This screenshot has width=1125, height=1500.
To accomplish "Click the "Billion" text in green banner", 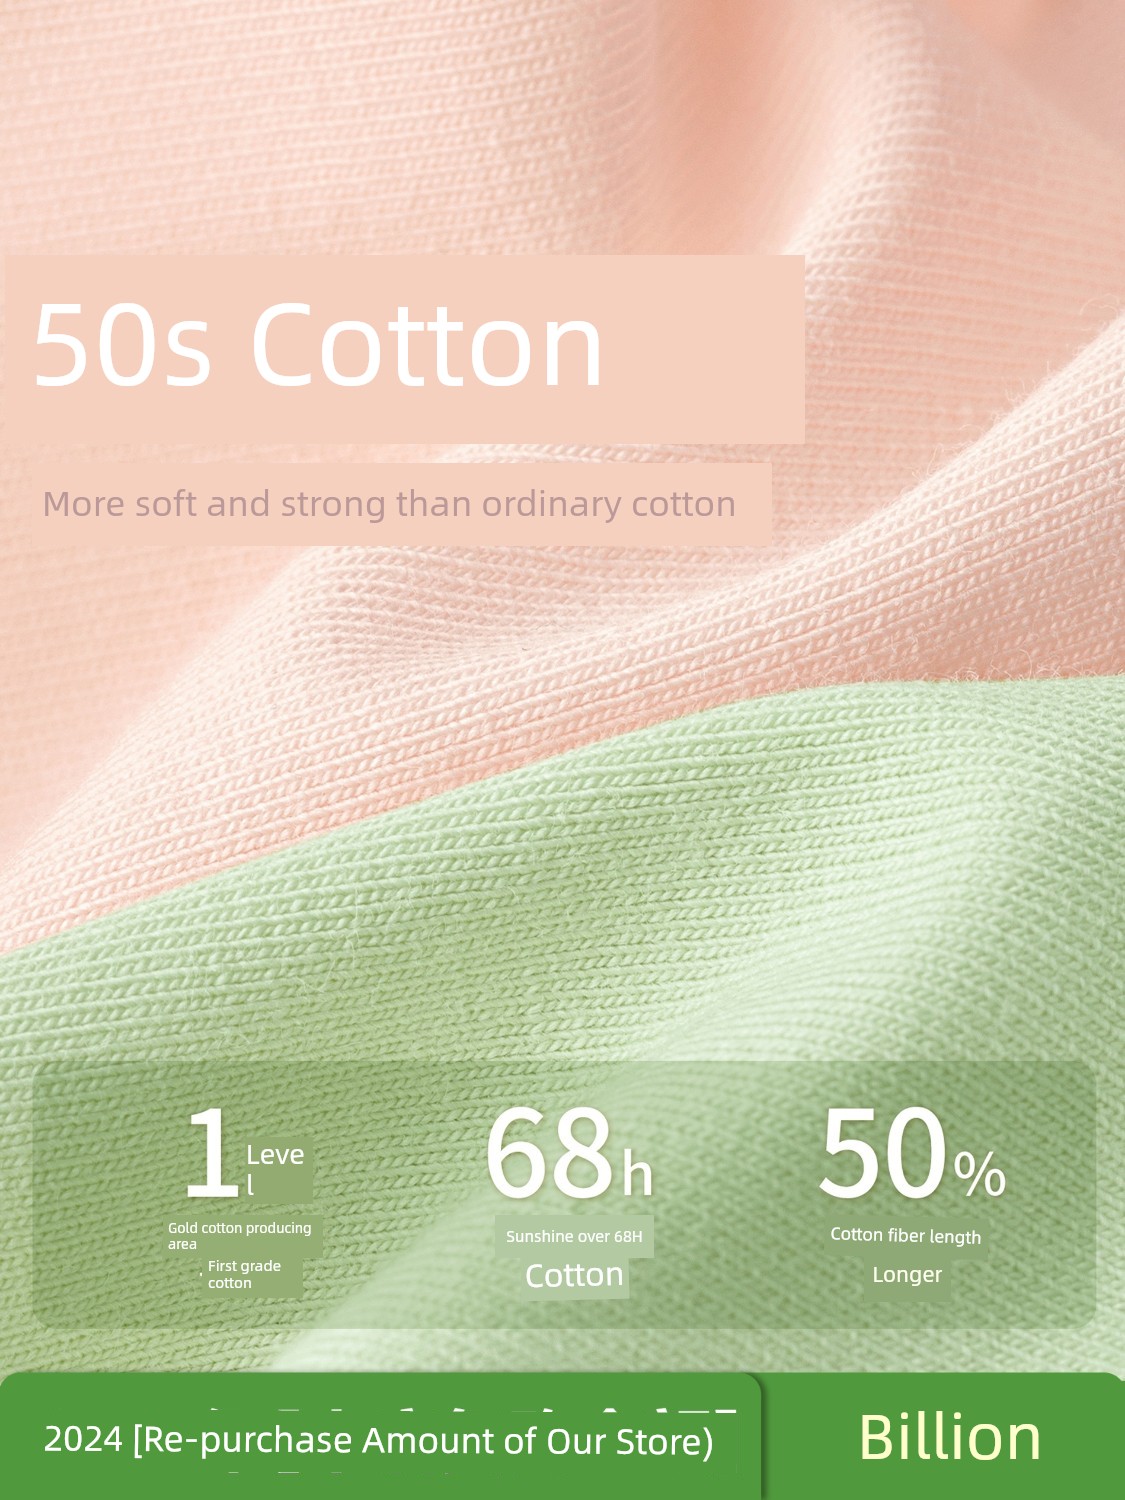I will tap(950, 1438).
